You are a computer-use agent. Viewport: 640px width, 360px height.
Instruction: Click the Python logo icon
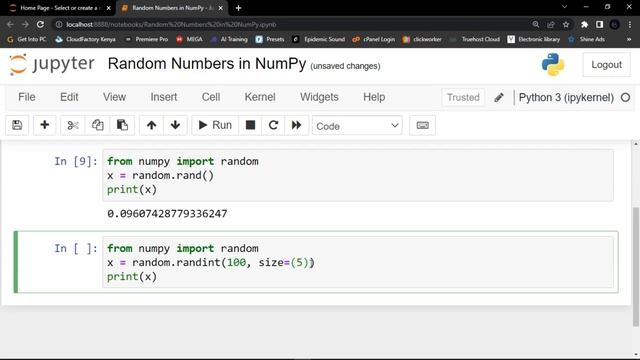click(553, 64)
